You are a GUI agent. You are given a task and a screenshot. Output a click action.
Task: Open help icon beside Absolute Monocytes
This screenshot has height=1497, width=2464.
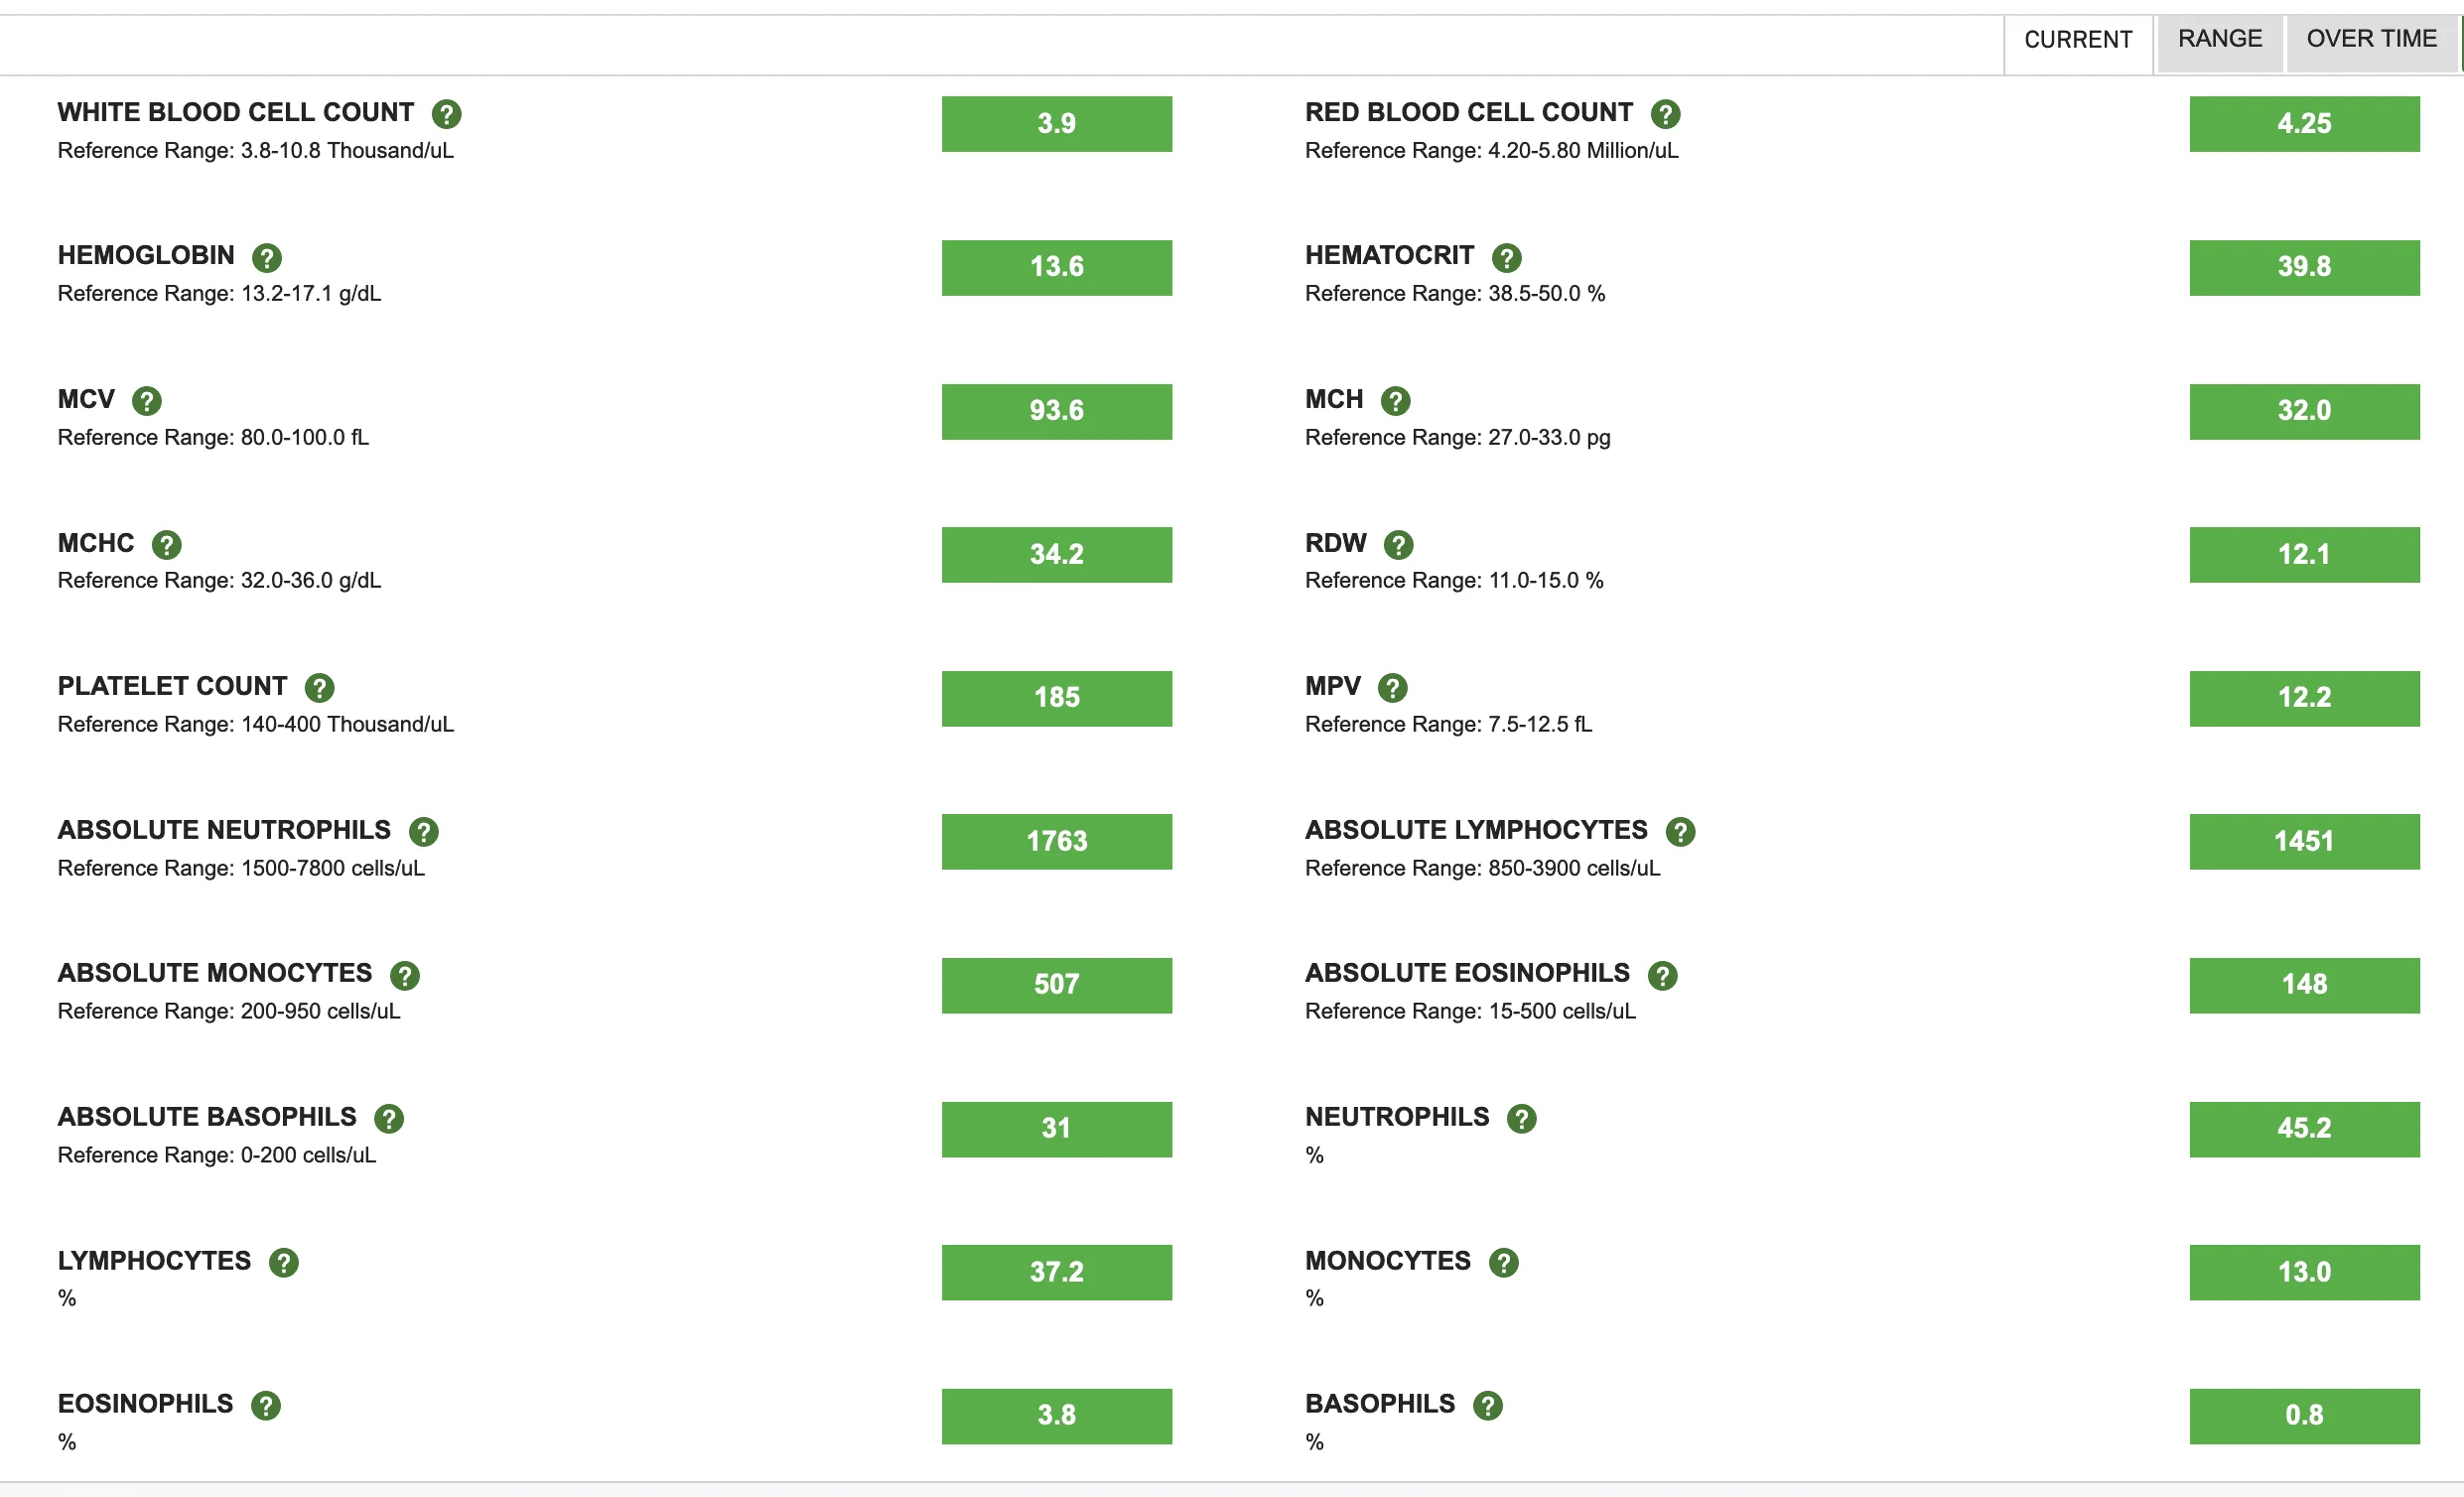[404, 975]
